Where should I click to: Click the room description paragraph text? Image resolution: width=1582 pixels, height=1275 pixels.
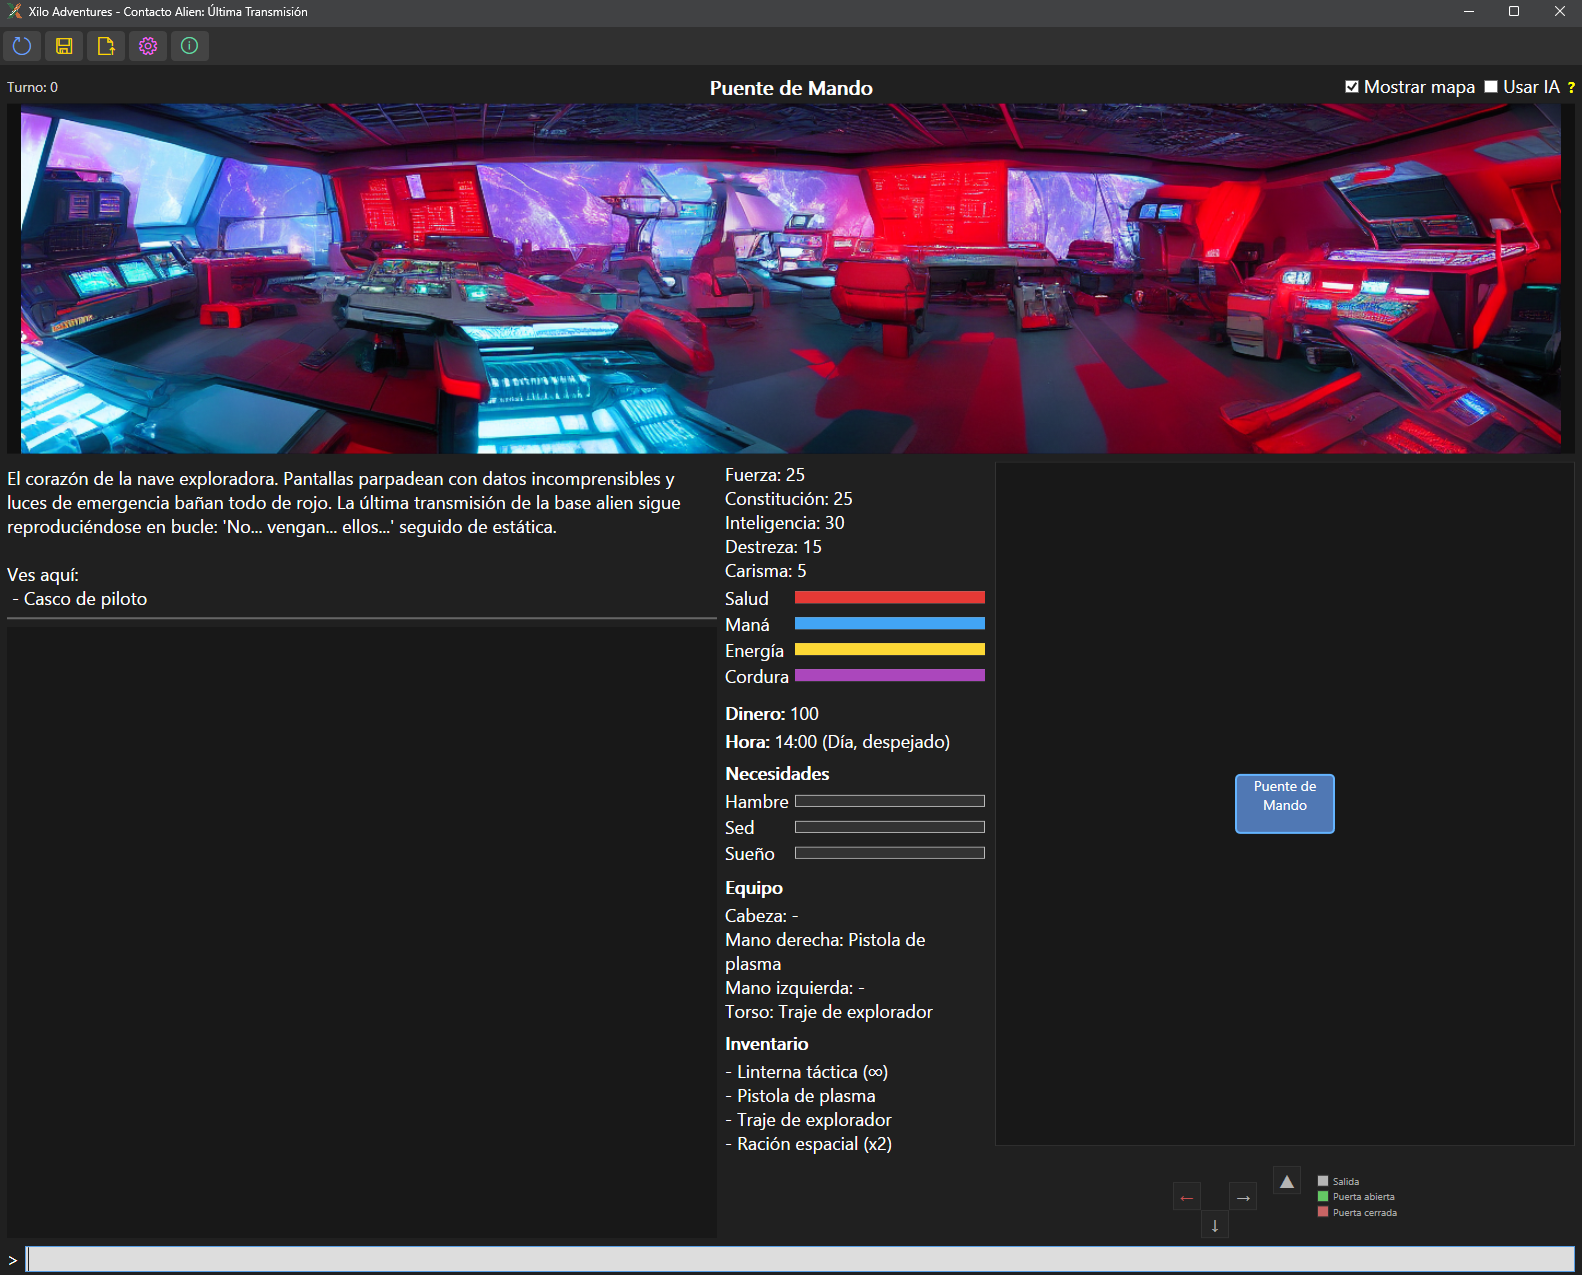344,503
